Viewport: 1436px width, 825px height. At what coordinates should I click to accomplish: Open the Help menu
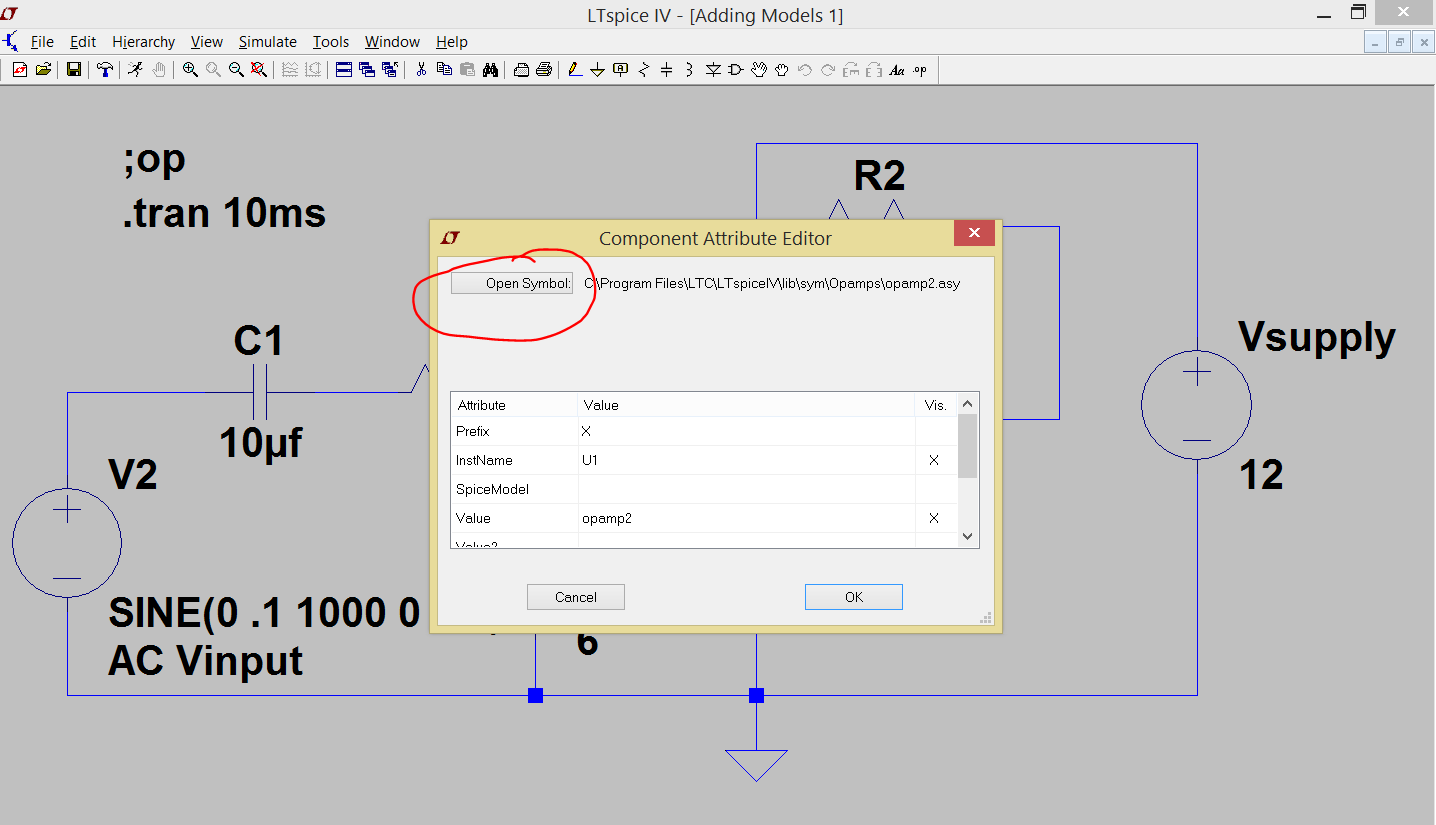point(452,42)
